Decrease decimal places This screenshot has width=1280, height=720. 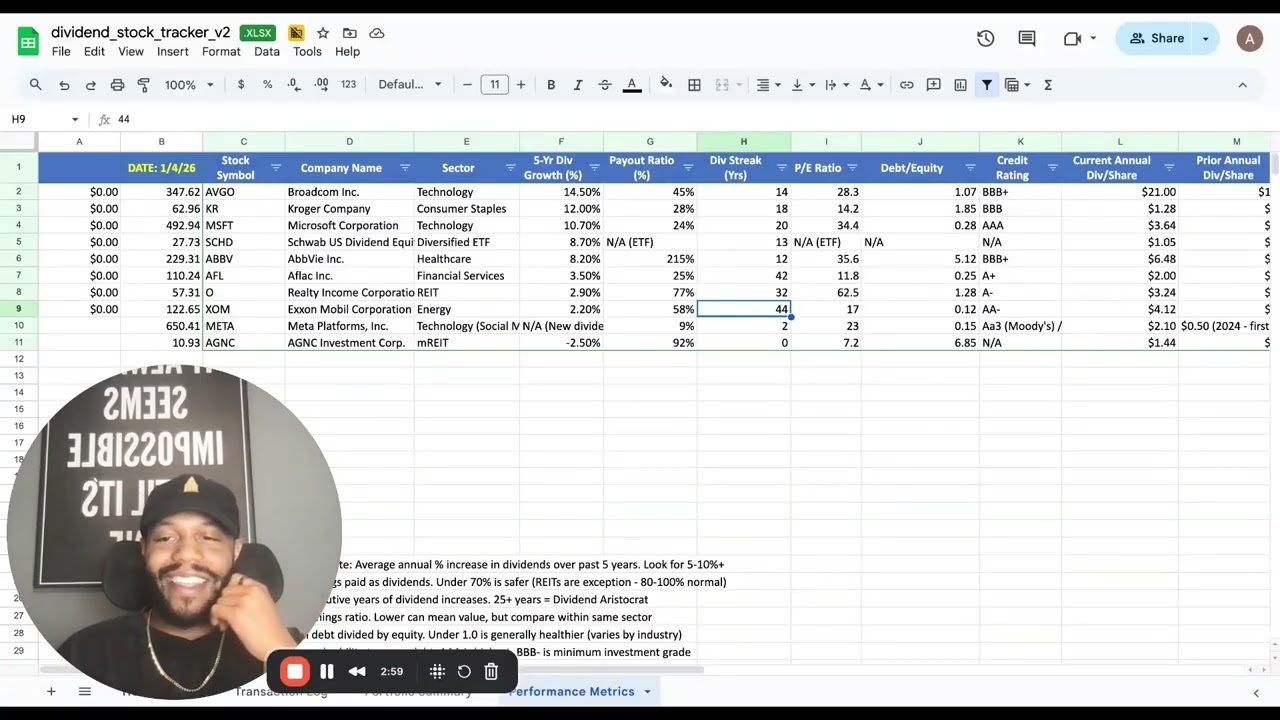click(294, 85)
